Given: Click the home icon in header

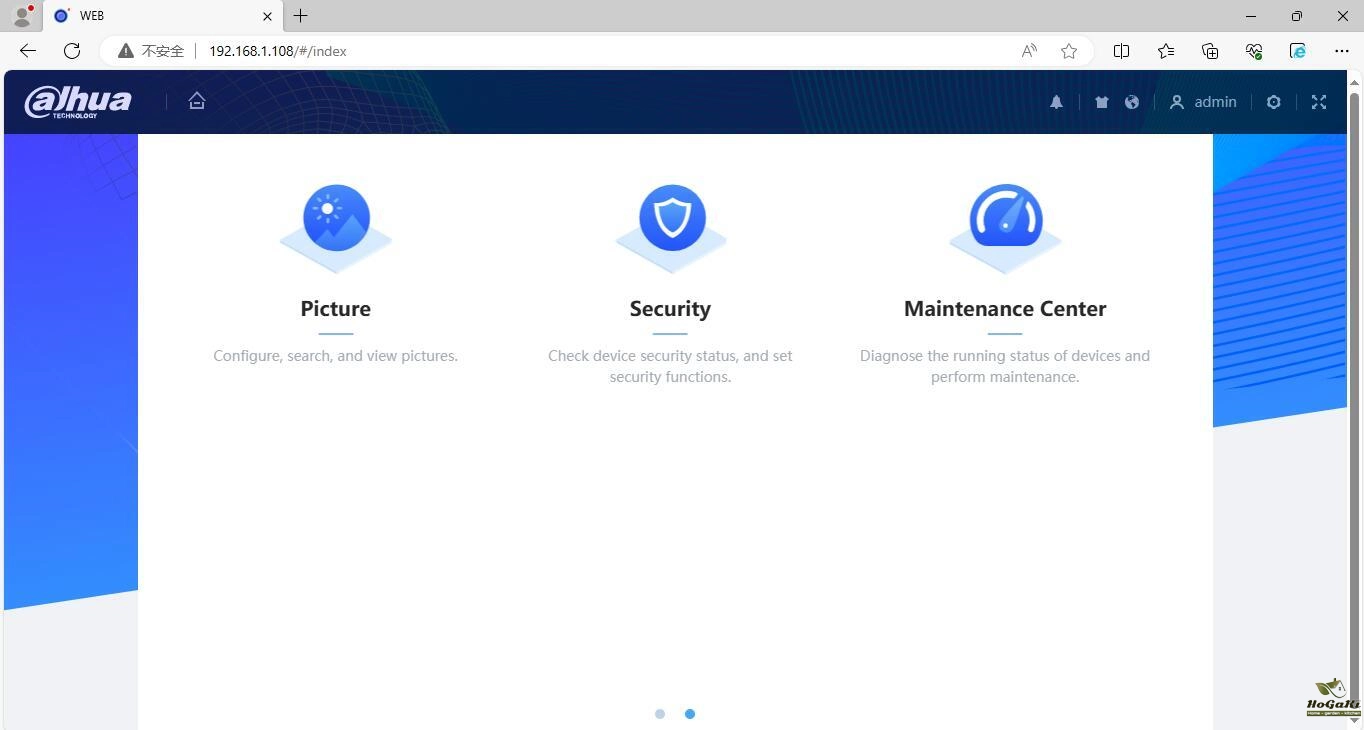Looking at the screenshot, I should pos(197,101).
